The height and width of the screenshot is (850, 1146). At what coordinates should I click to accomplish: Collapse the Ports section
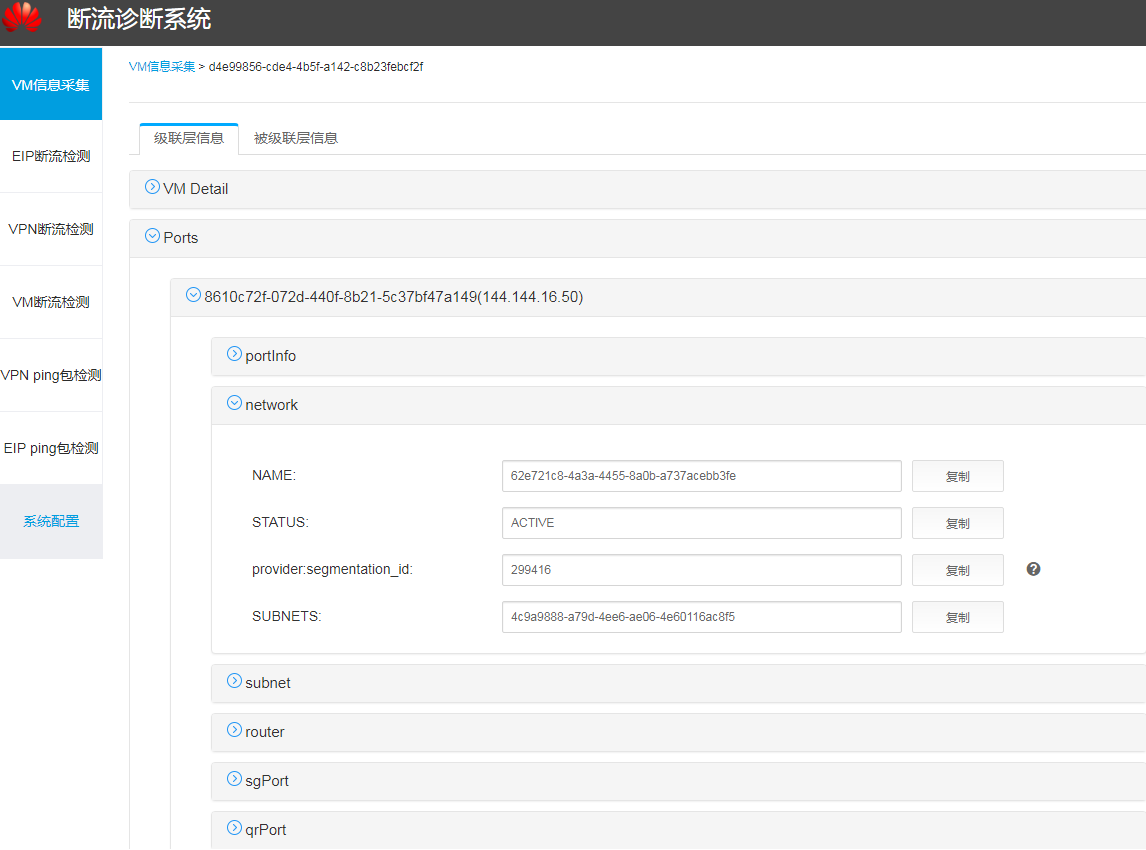(152, 236)
